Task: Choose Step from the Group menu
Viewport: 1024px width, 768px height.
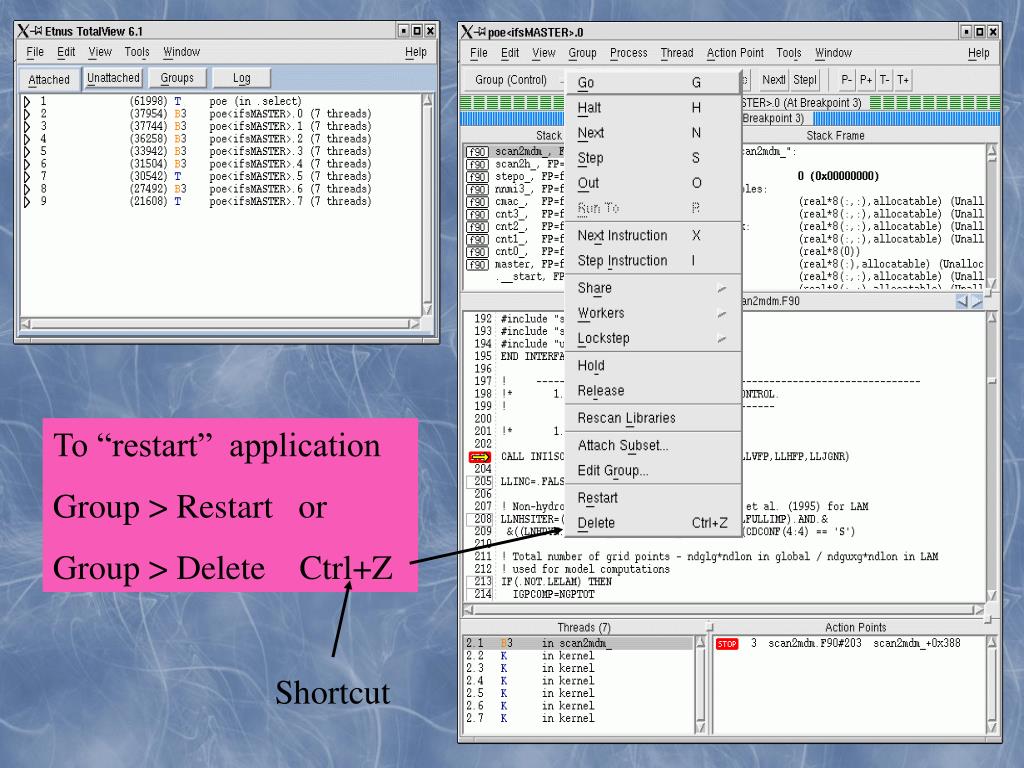Action: pos(652,158)
